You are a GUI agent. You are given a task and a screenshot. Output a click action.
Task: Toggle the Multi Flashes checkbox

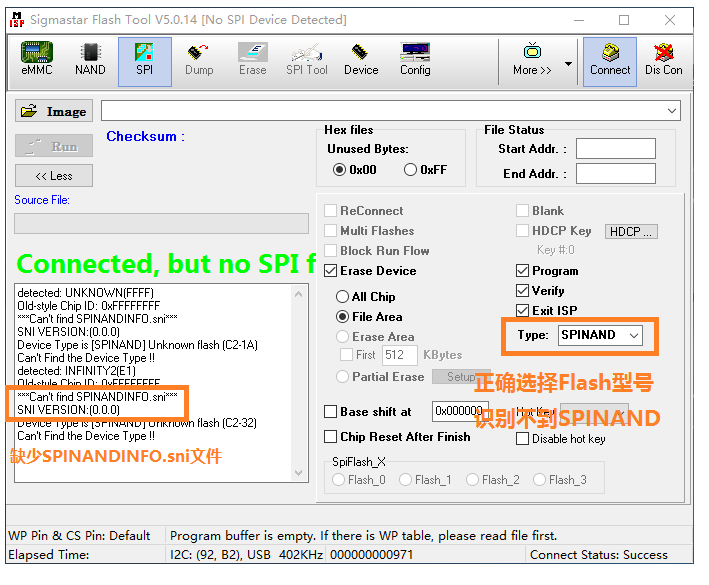pyautogui.click(x=331, y=231)
